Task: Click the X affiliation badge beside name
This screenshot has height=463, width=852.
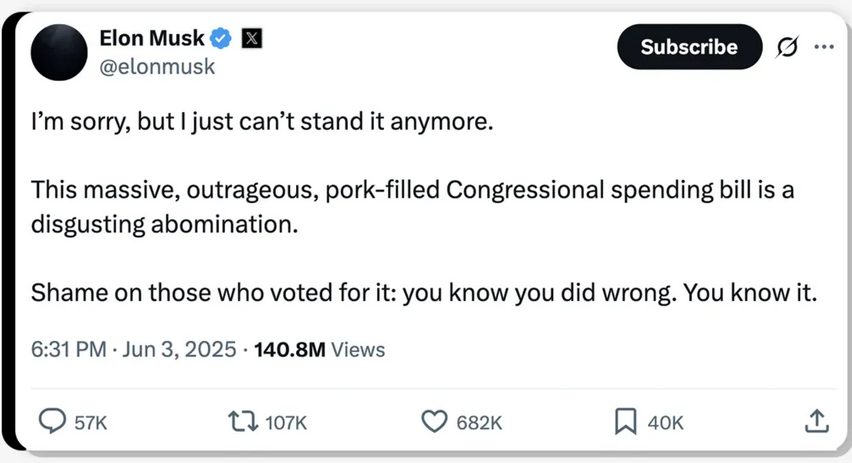Action: (x=252, y=39)
